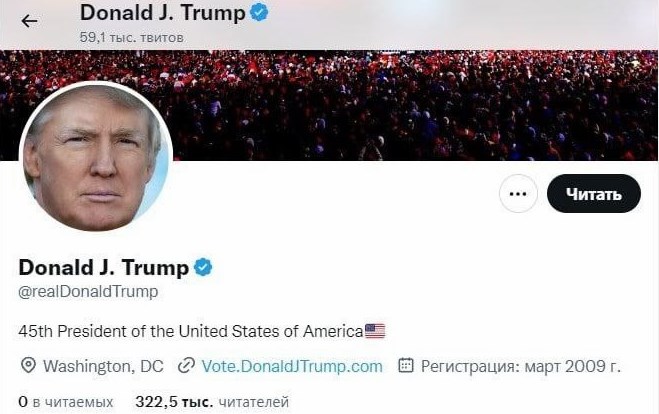Open the three-dot more options button

click(518, 194)
